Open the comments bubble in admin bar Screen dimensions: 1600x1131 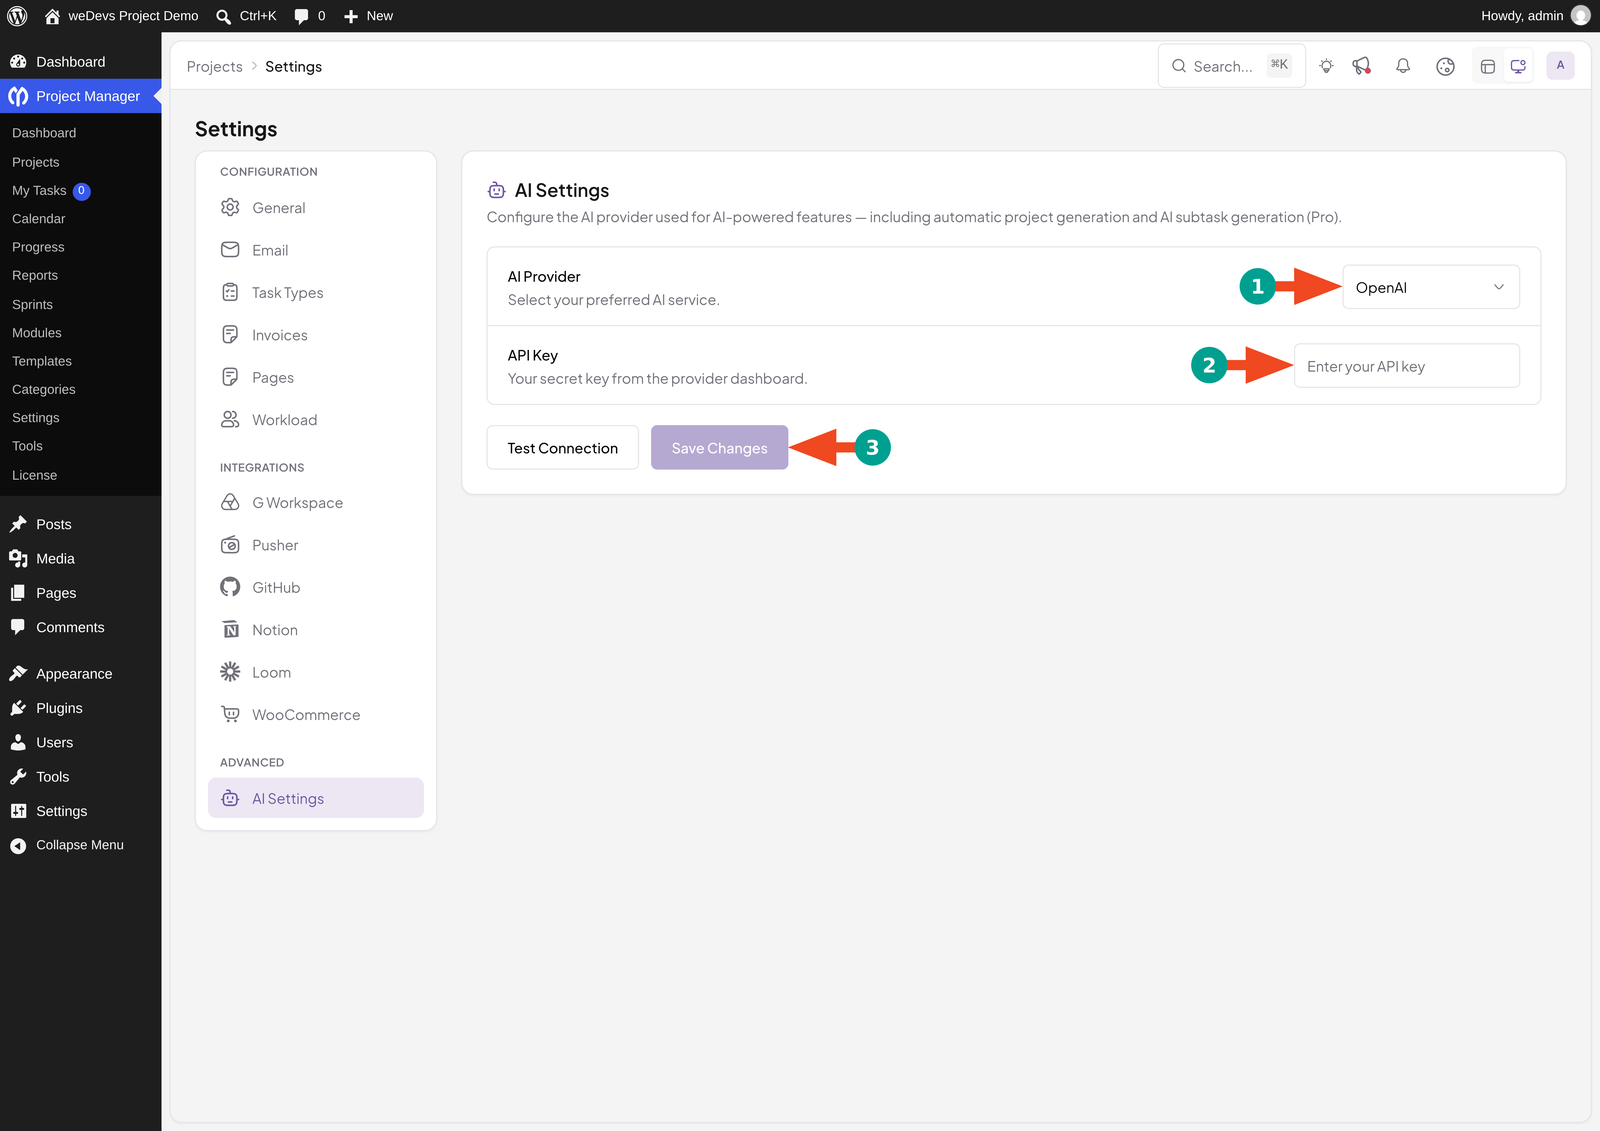[x=310, y=16]
